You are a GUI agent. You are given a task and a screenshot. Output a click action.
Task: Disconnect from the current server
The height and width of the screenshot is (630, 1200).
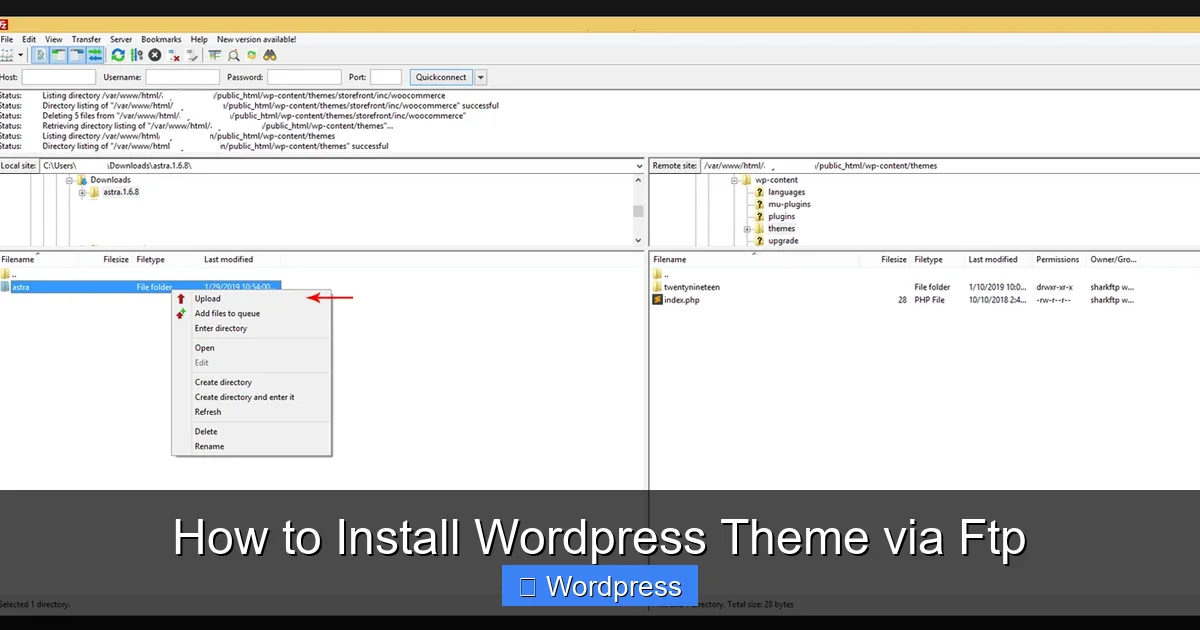pyautogui.click(x=174, y=55)
